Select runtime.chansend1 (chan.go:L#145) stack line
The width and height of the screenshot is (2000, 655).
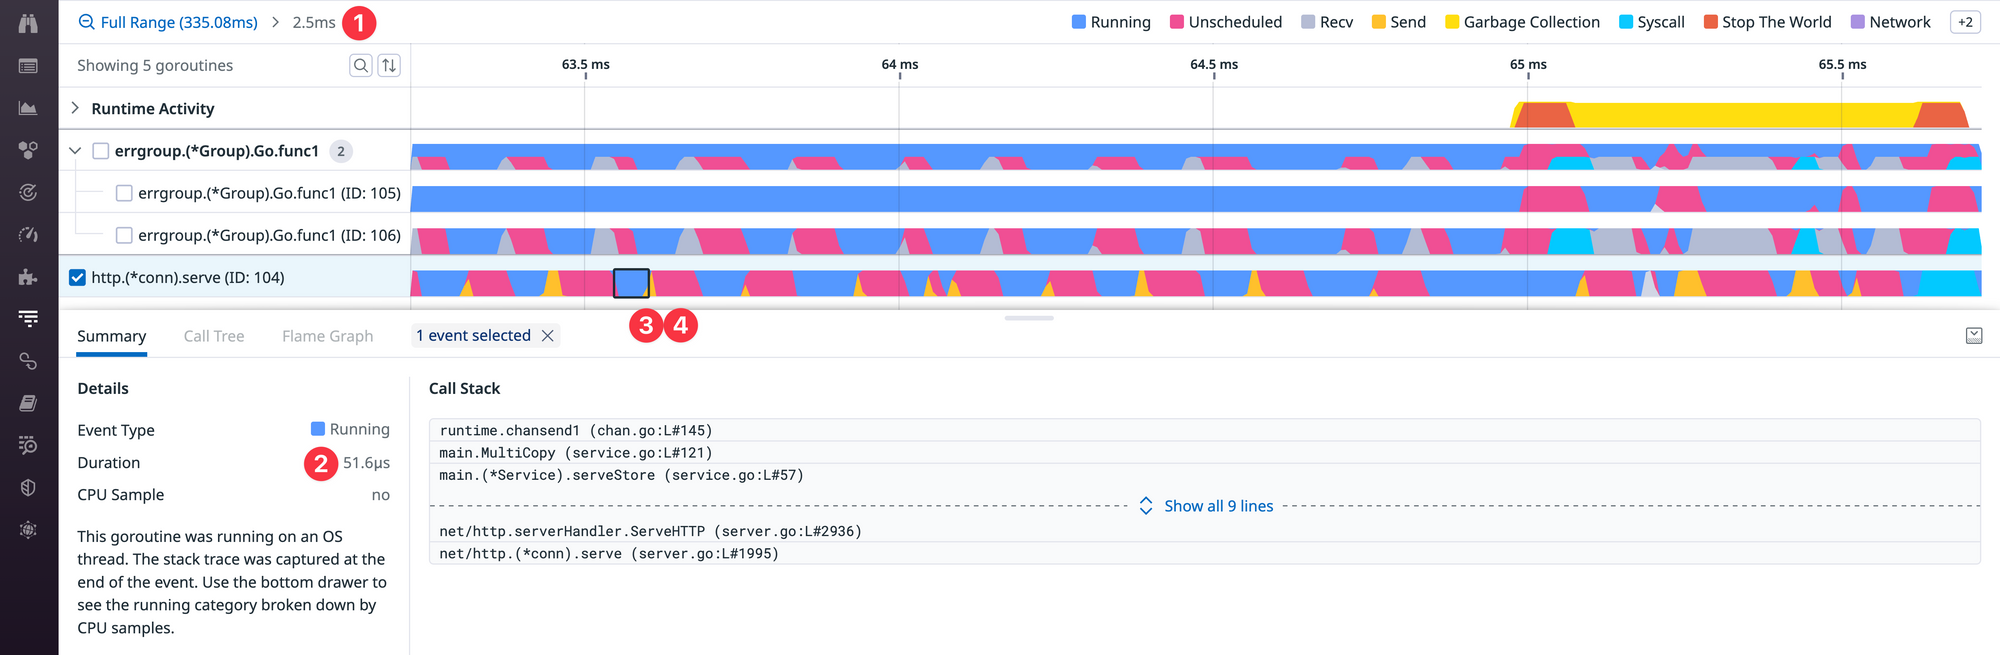[1205, 431]
